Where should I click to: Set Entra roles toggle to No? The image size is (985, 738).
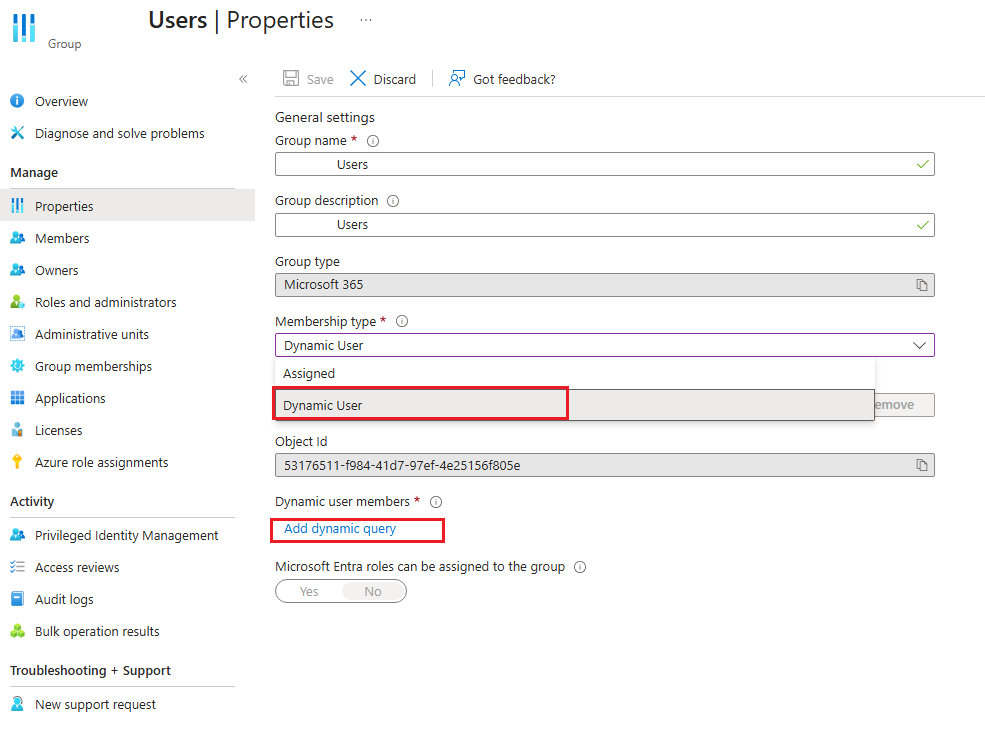373,592
